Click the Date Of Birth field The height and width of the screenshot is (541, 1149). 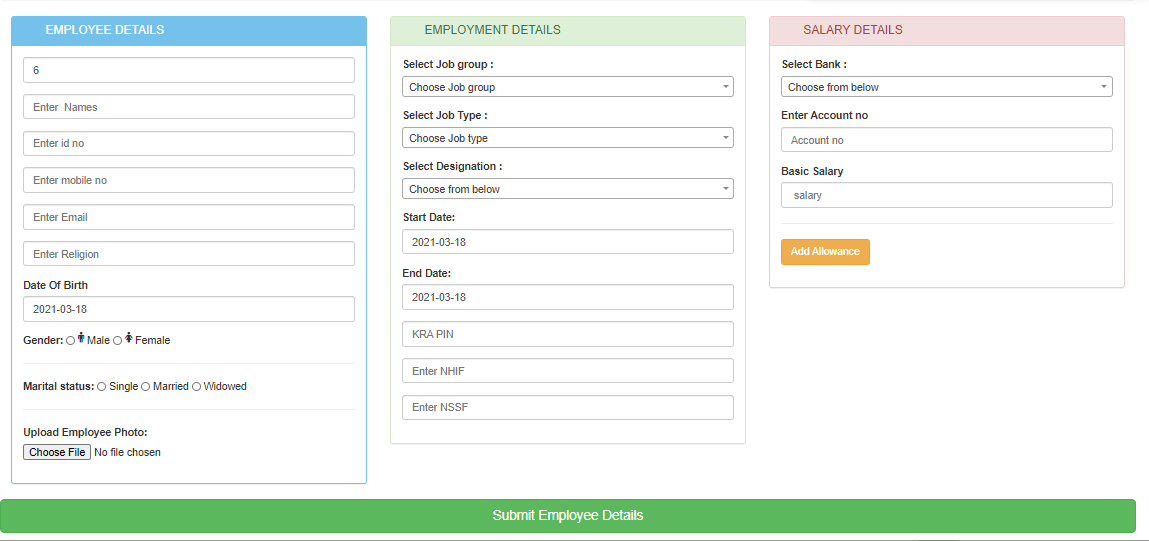click(189, 309)
